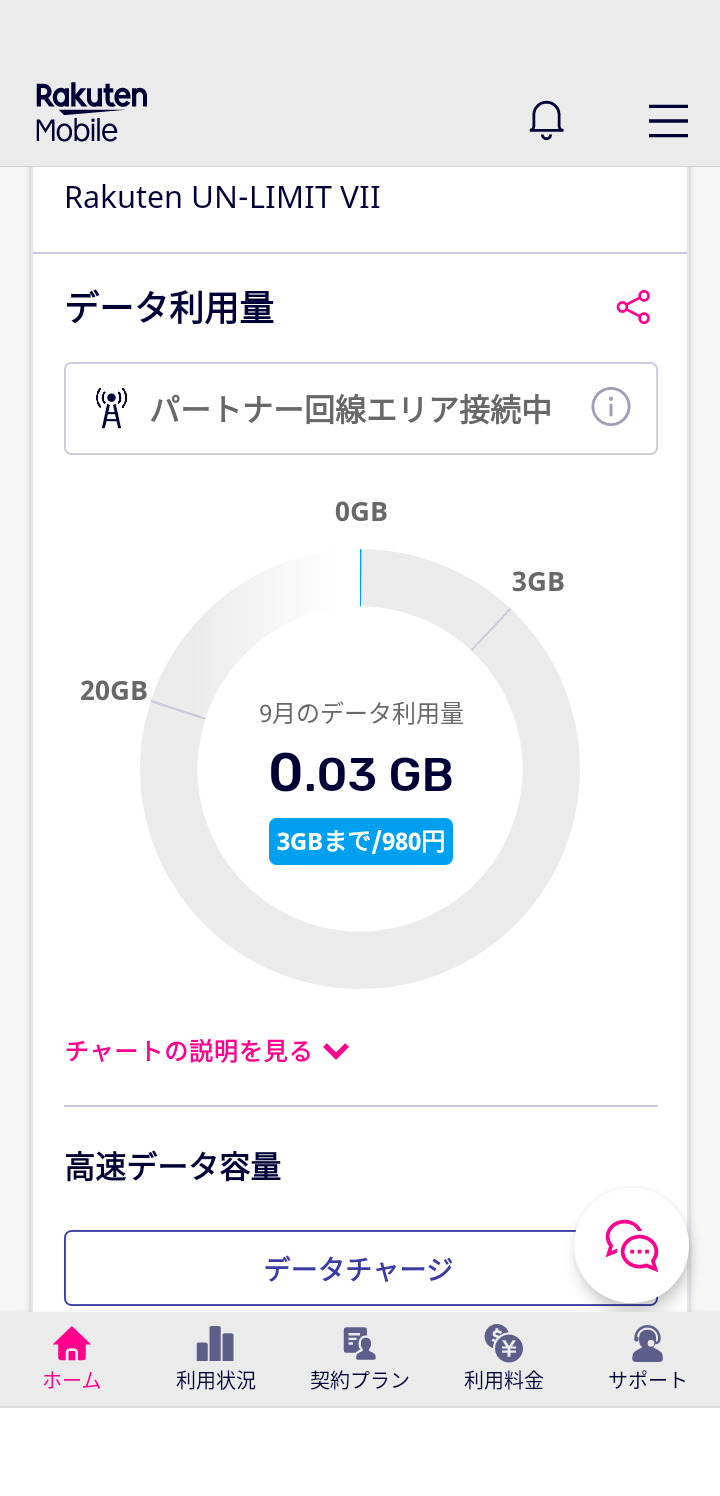
Task: Open the notifications bell
Action: 546,120
